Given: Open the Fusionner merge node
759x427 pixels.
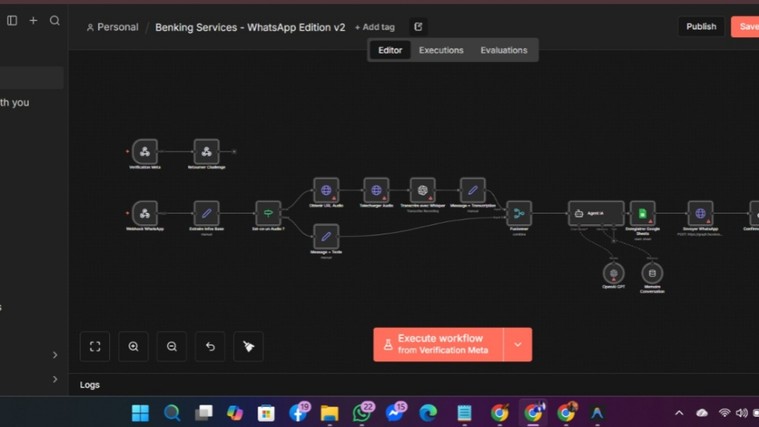Looking at the screenshot, I should coord(519,213).
